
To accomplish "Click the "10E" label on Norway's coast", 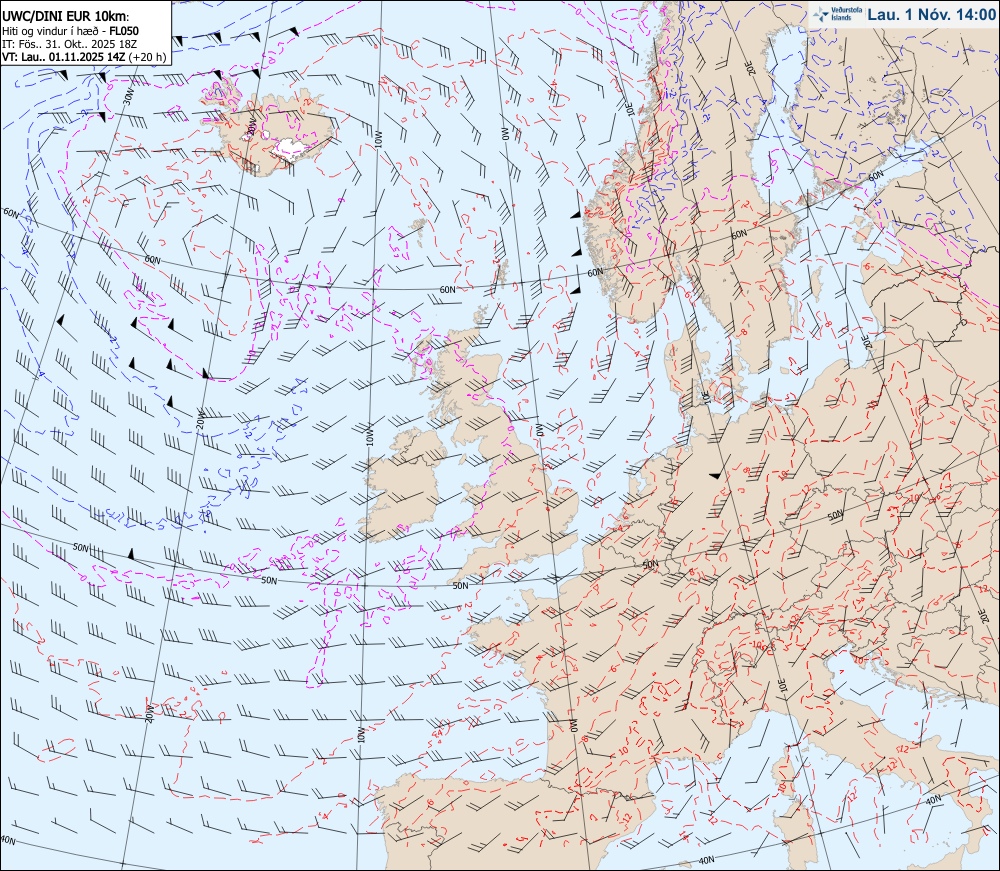I will pyautogui.click(x=629, y=108).
